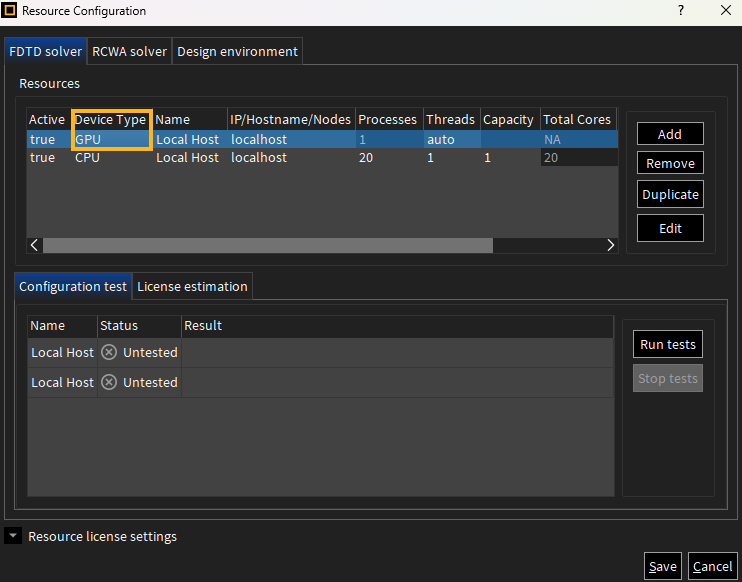The width and height of the screenshot is (742, 582).
Task: Click Untested status icon in first test row
Action: [x=109, y=353]
